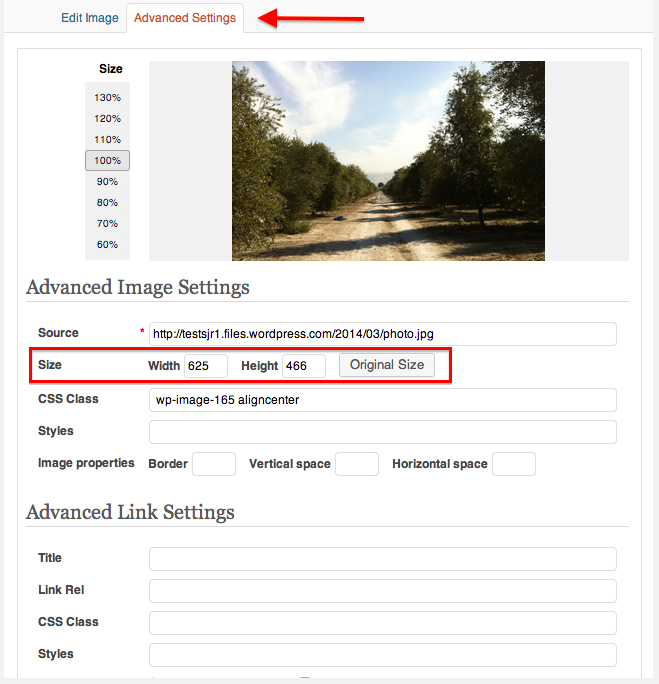Focus the Link Rel input field
Viewport: 659px width, 684px height.
tap(382, 591)
